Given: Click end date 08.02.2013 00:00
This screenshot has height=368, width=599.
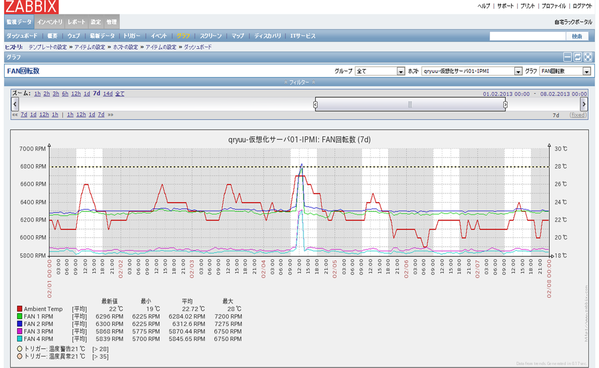Looking at the screenshot, I should [563, 94].
